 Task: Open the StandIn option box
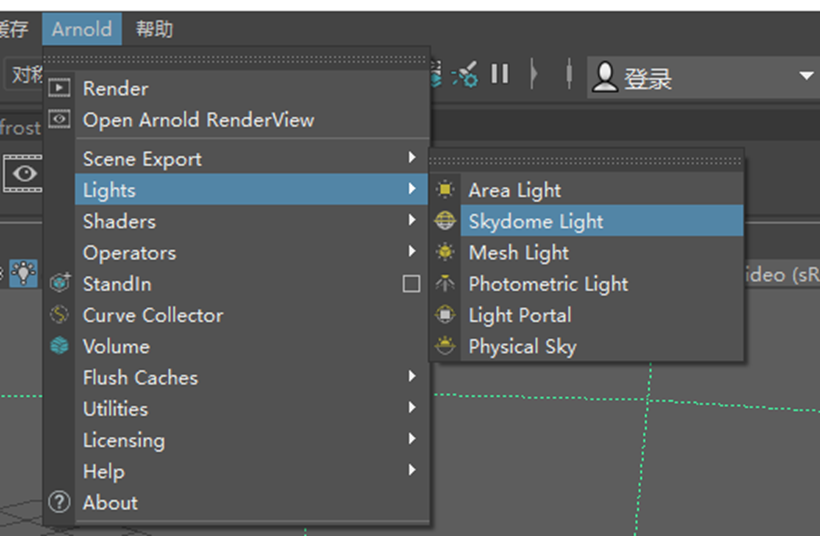412,284
